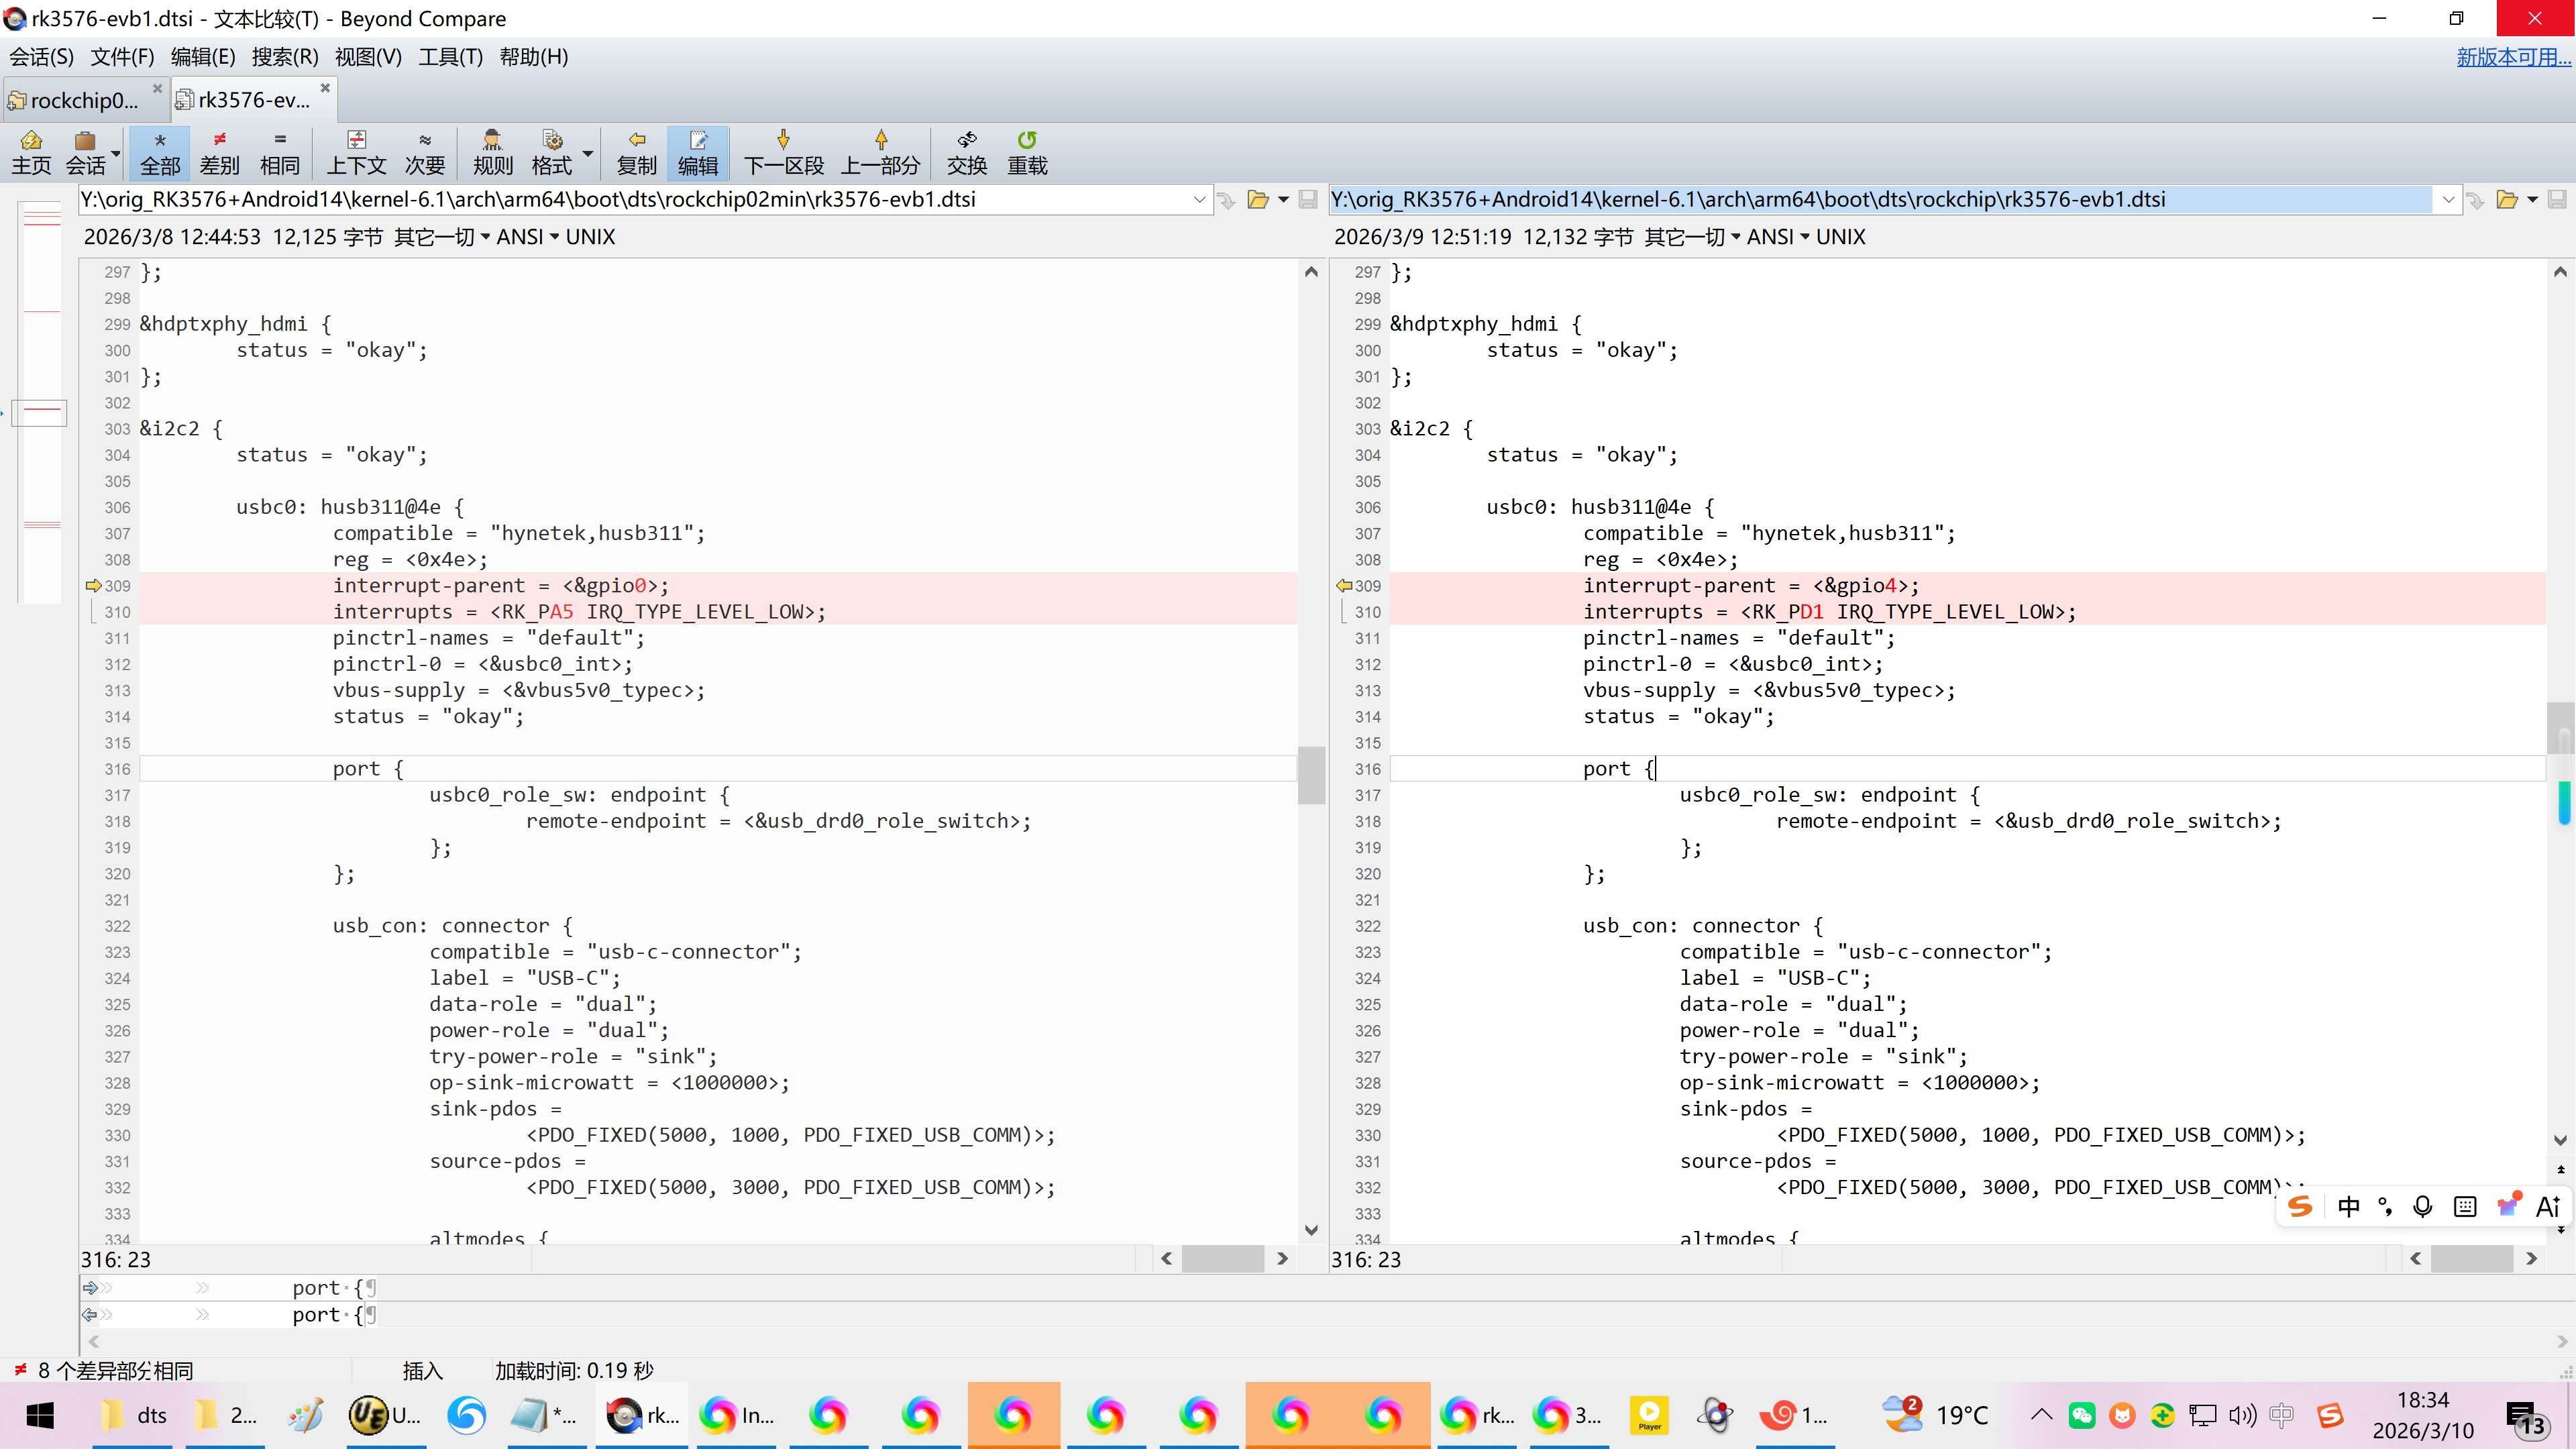This screenshot has width=2576, height=1449.
Task: Switch to the rockchip0... session tab
Action: tap(83, 100)
